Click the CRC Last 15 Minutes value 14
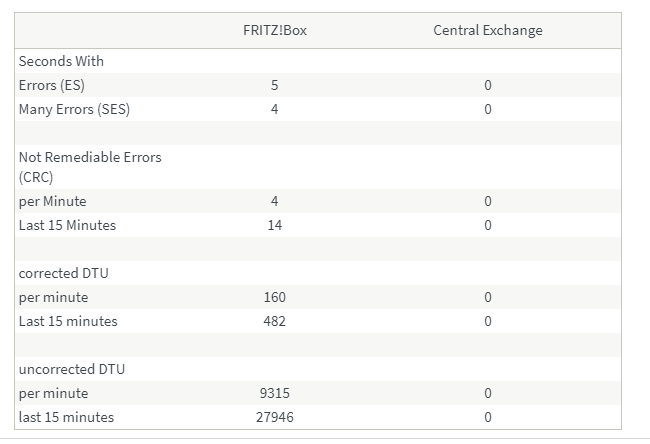Screen dimensions: 650x444 274,225
